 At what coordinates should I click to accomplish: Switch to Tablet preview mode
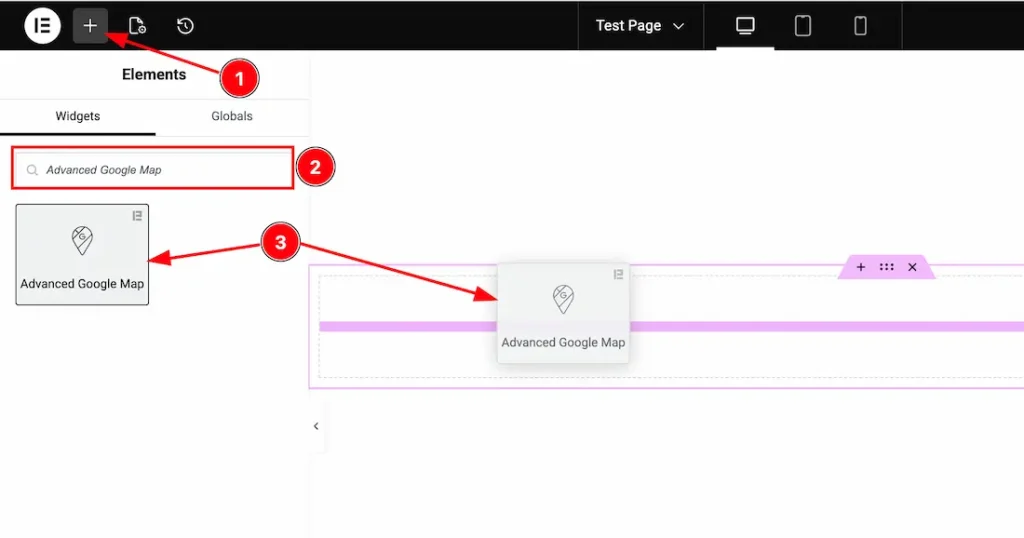[803, 26]
